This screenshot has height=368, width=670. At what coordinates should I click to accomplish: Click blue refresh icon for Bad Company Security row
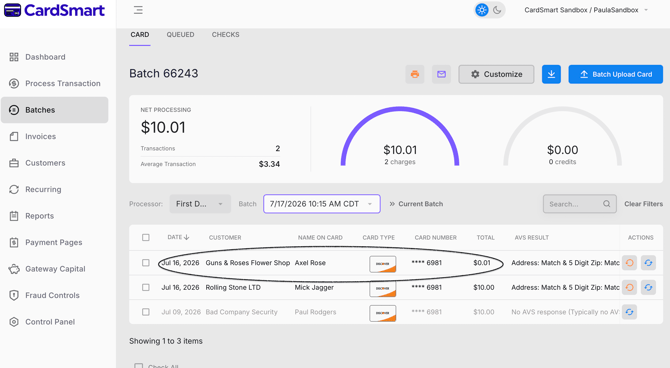[x=629, y=312]
